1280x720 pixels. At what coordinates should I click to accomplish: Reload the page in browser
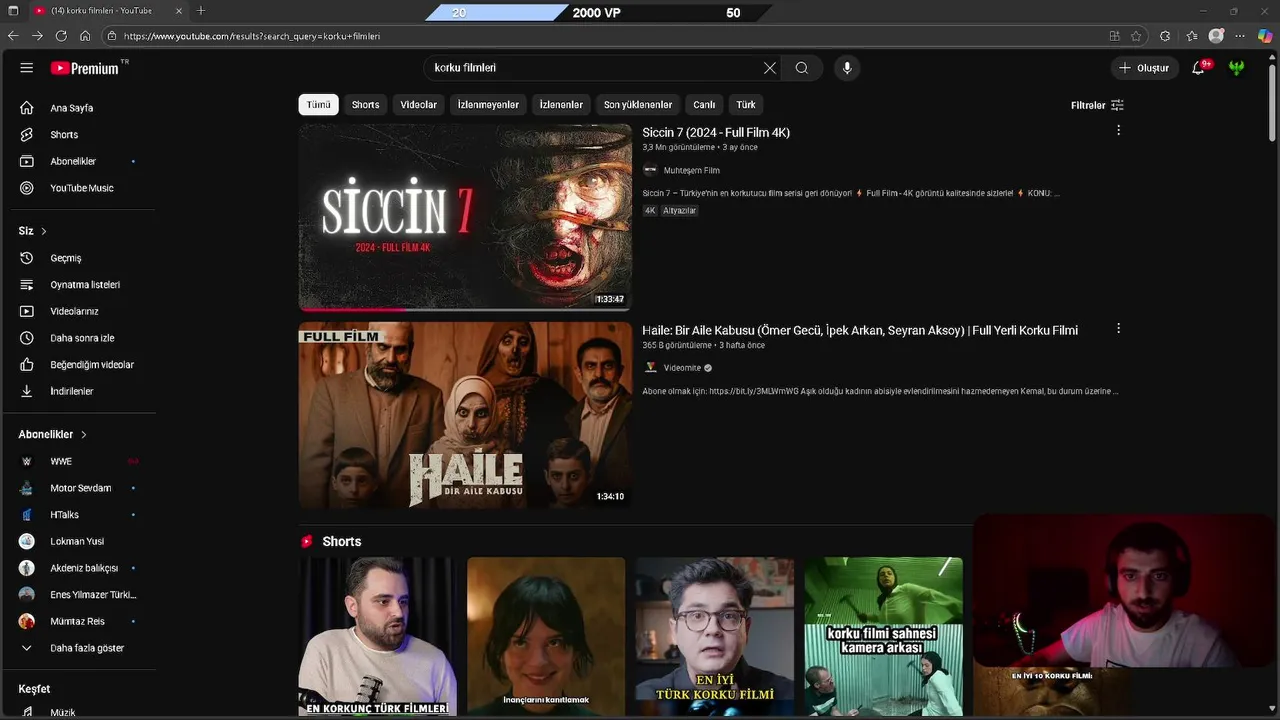61,36
